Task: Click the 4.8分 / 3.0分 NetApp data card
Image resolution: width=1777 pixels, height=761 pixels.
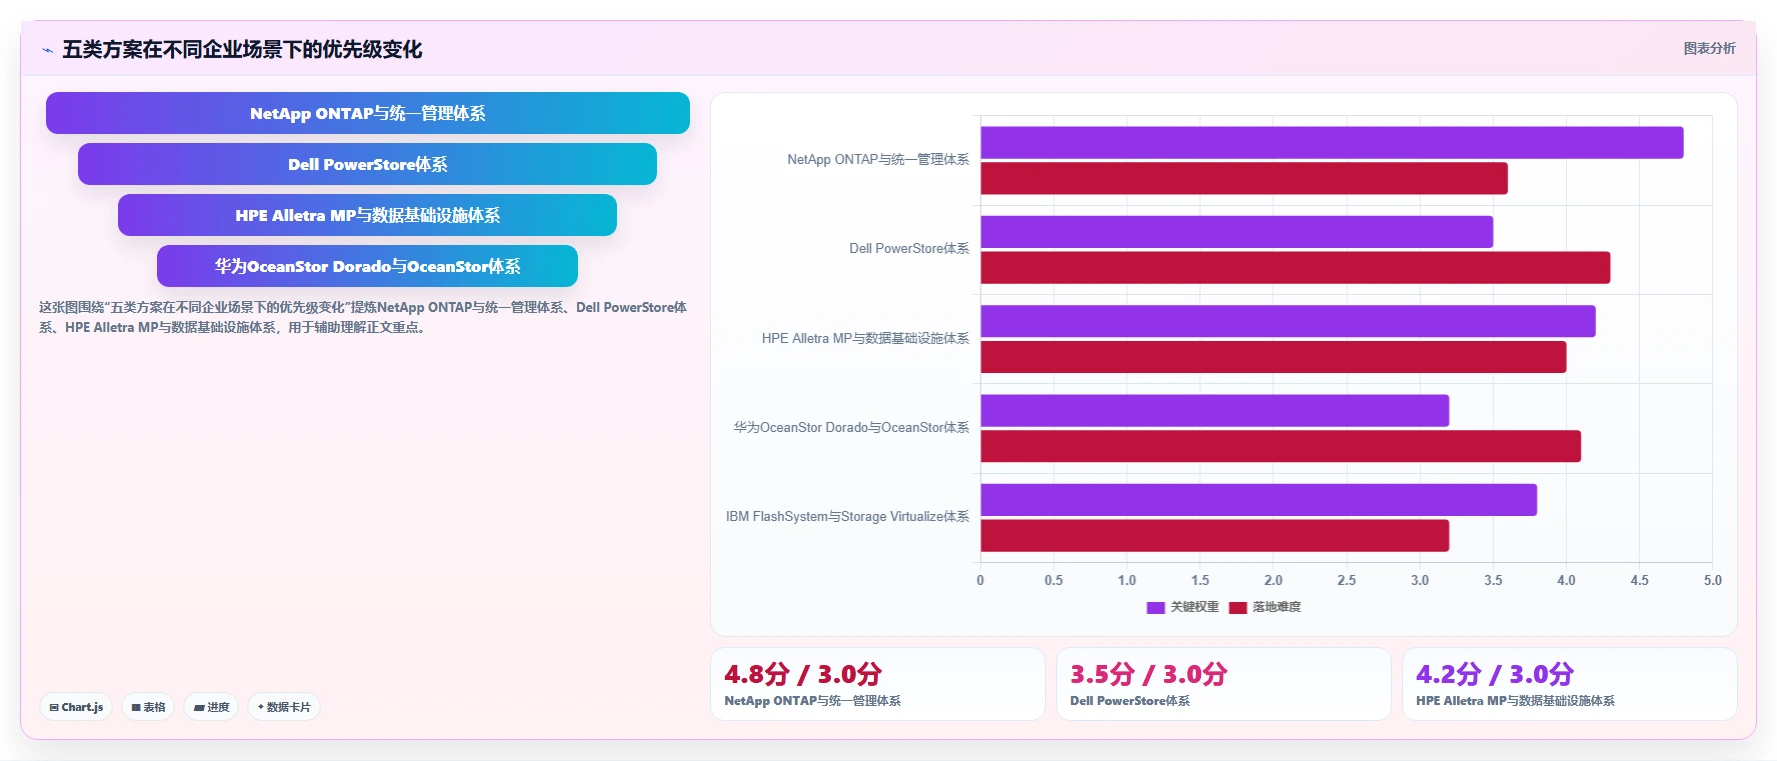Action: [877, 684]
